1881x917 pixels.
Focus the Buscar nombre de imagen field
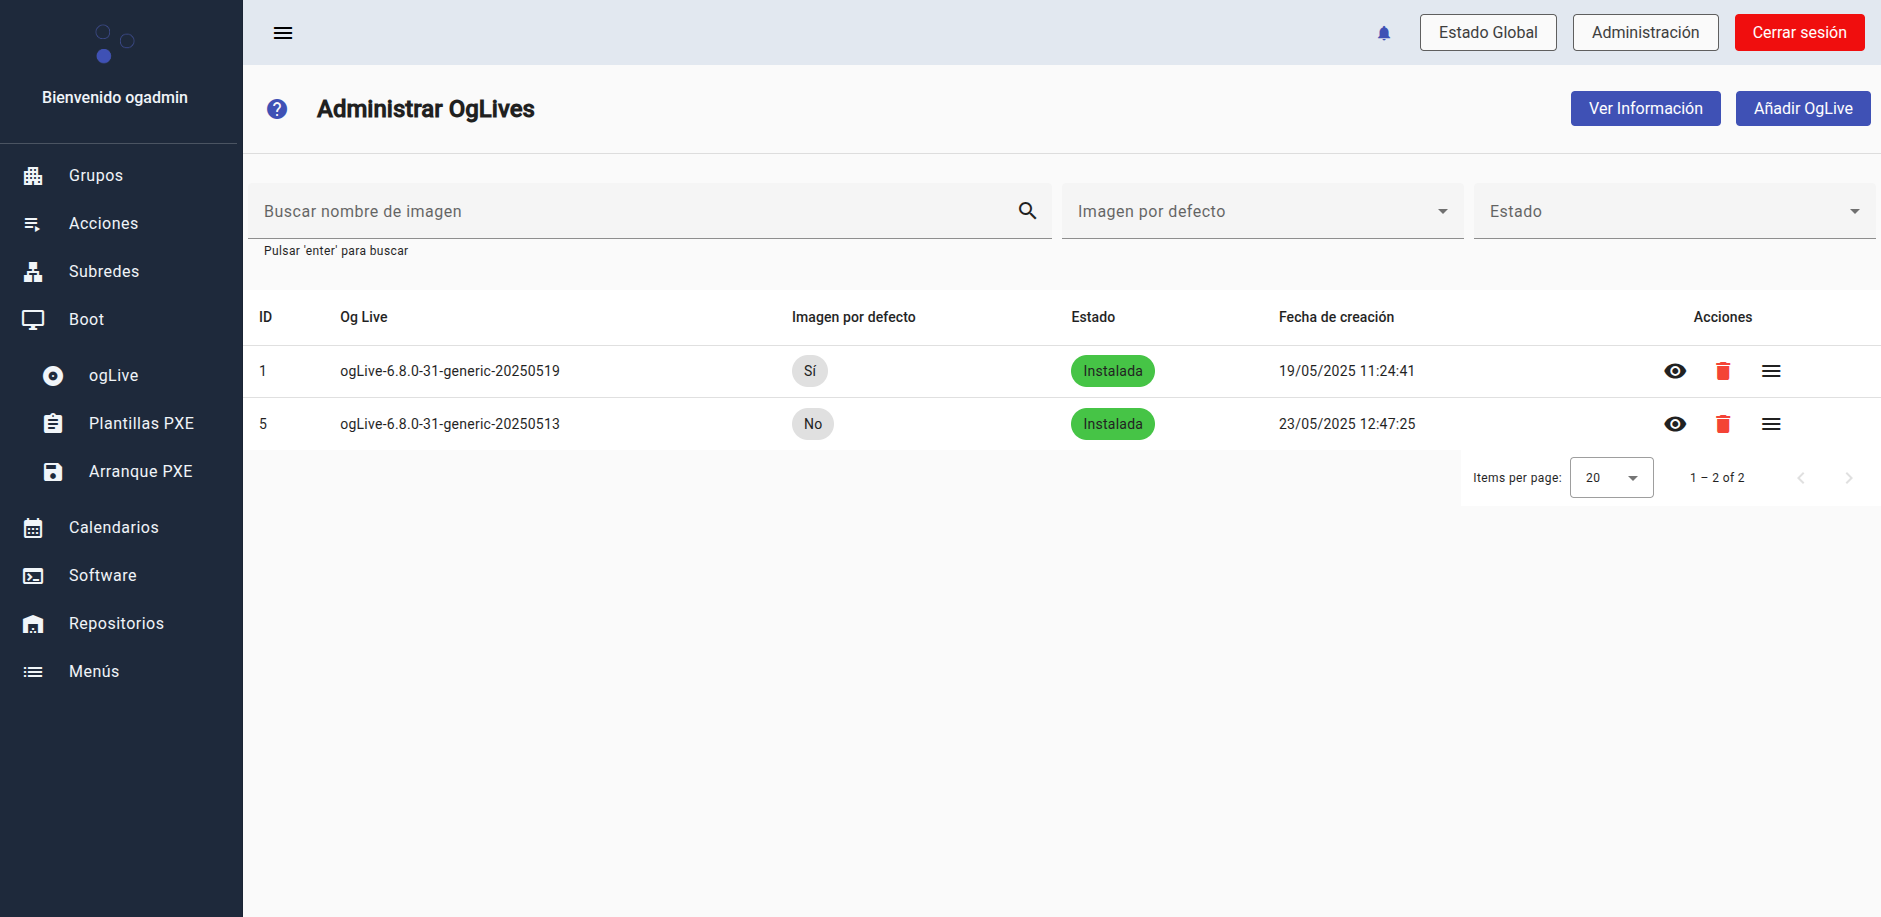click(630, 211)
